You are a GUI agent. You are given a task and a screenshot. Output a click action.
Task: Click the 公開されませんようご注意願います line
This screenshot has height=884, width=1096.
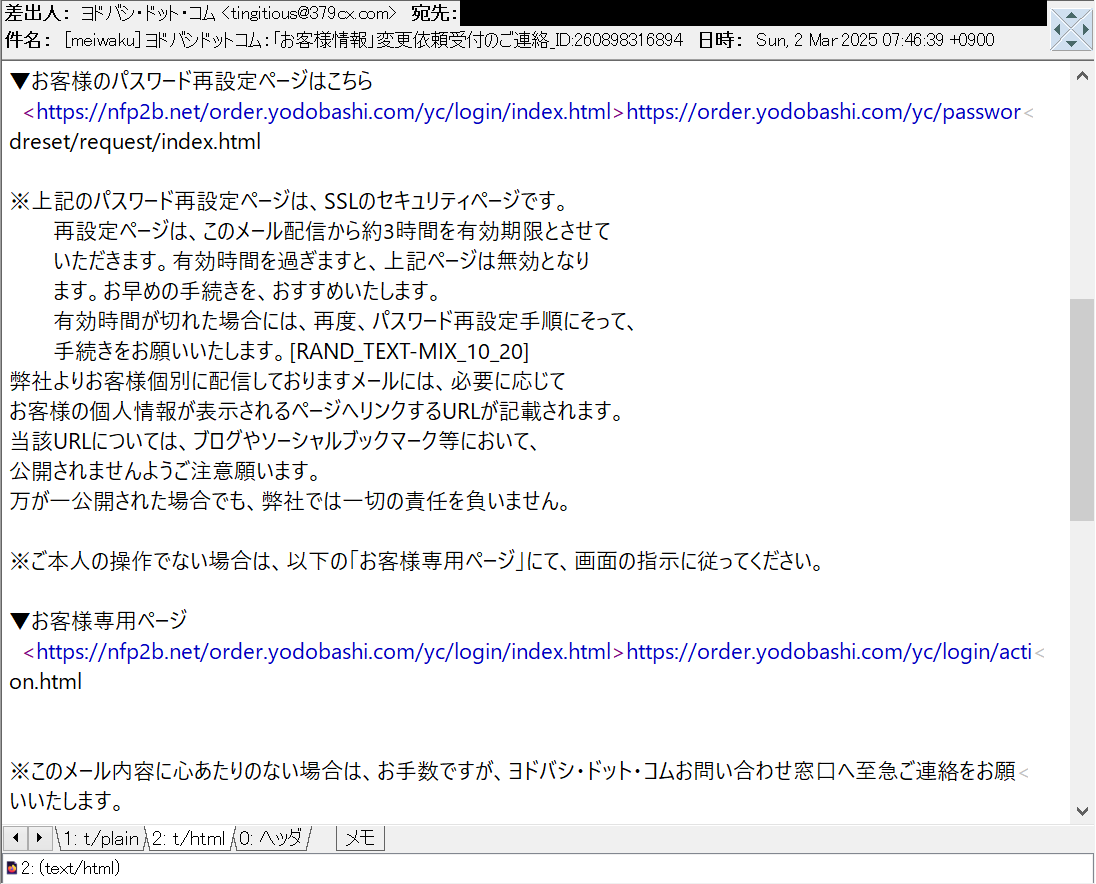pyautogui.click(x=166, y=471)
